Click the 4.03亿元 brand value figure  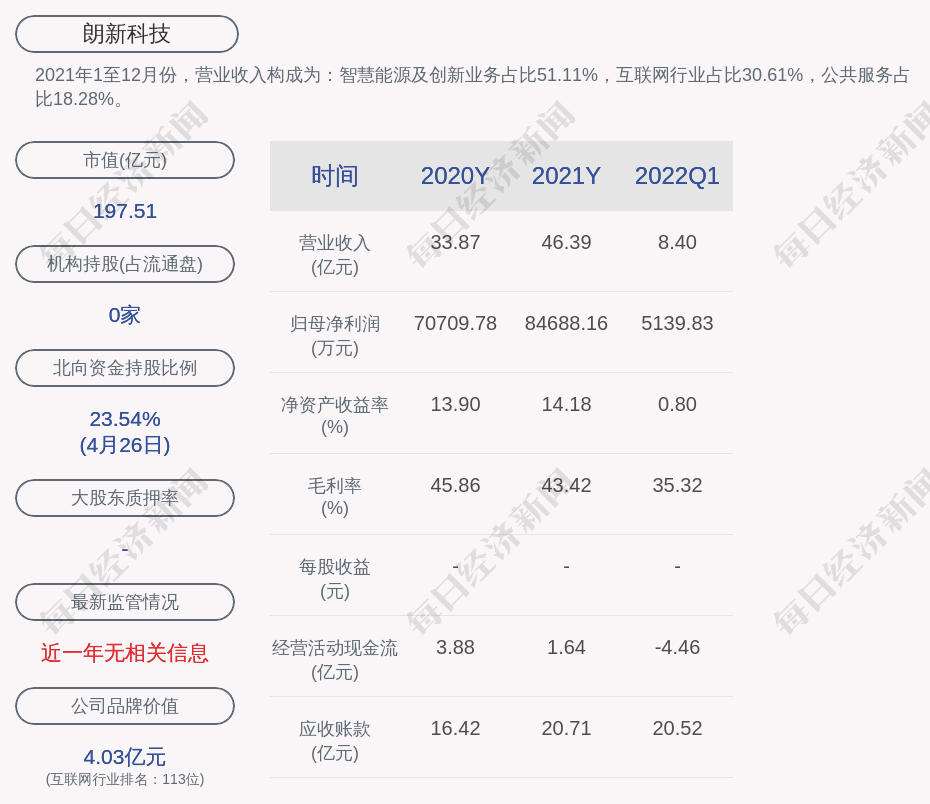coord(125,757)
